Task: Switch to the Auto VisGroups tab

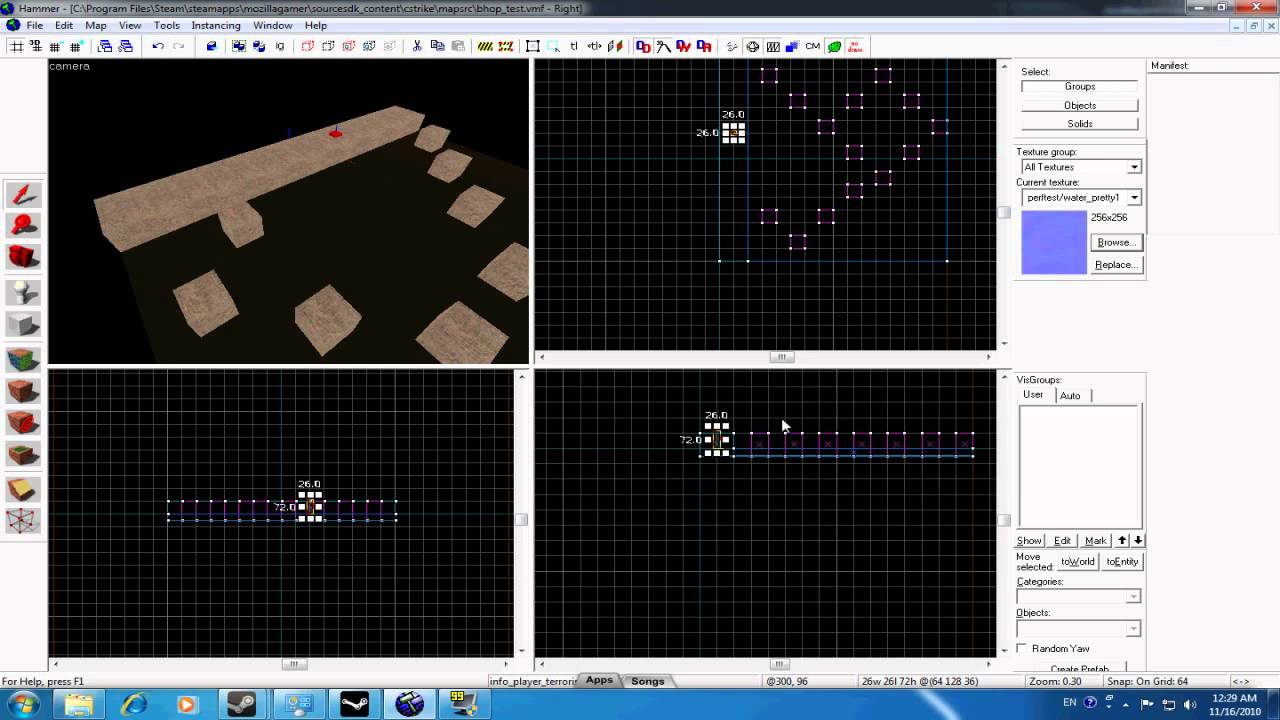Action: tap(1070, 396)
